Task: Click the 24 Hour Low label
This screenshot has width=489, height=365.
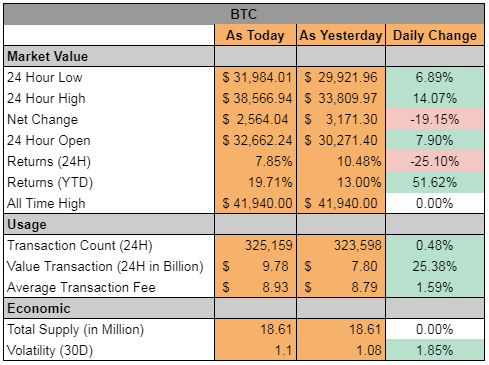Action: 45,77
